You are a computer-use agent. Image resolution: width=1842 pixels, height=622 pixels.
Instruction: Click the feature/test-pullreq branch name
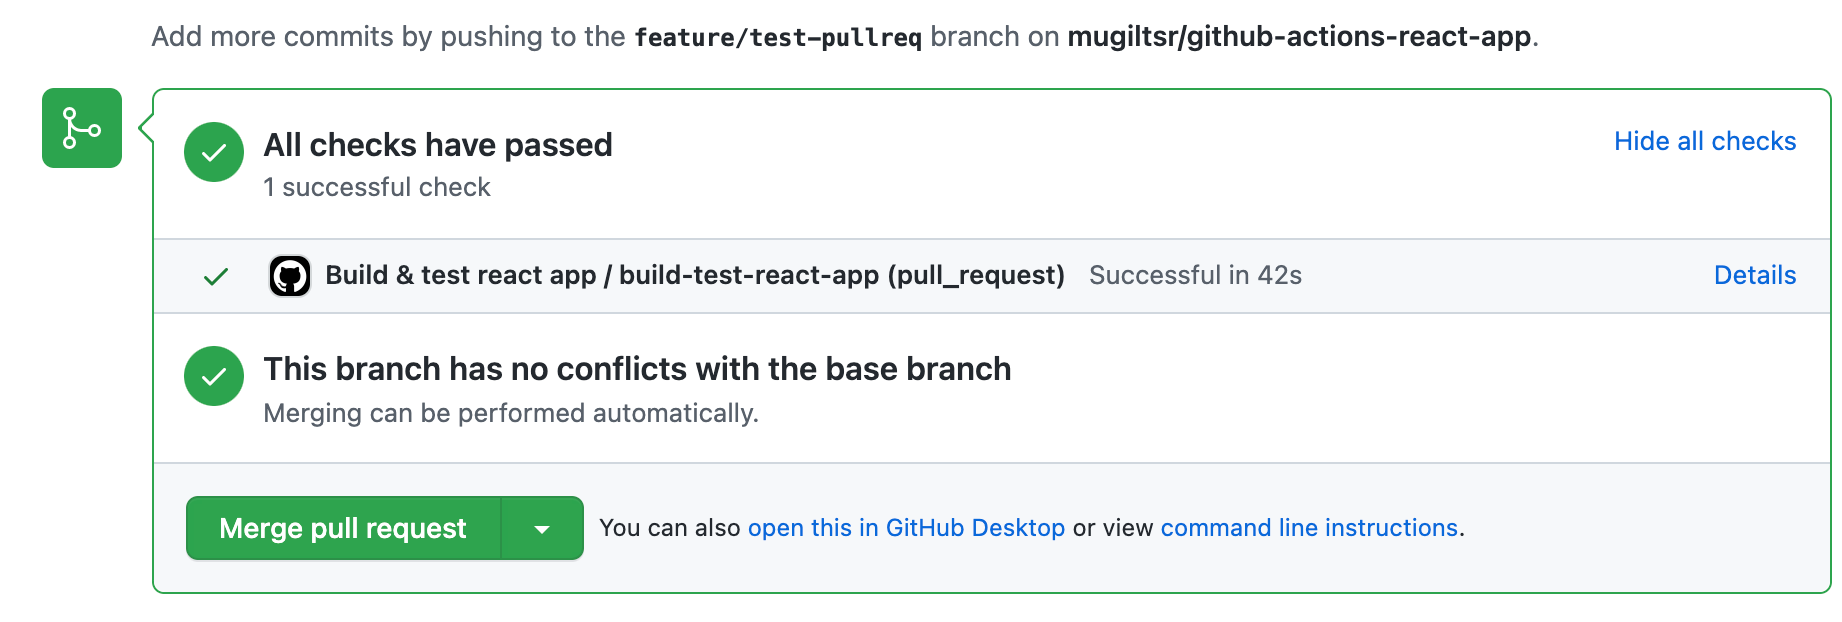(x=778, y=37)
